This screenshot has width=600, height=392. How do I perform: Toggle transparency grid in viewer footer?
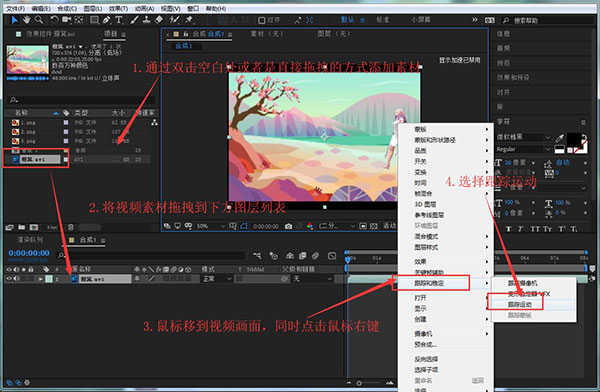[x=374, y=226]
